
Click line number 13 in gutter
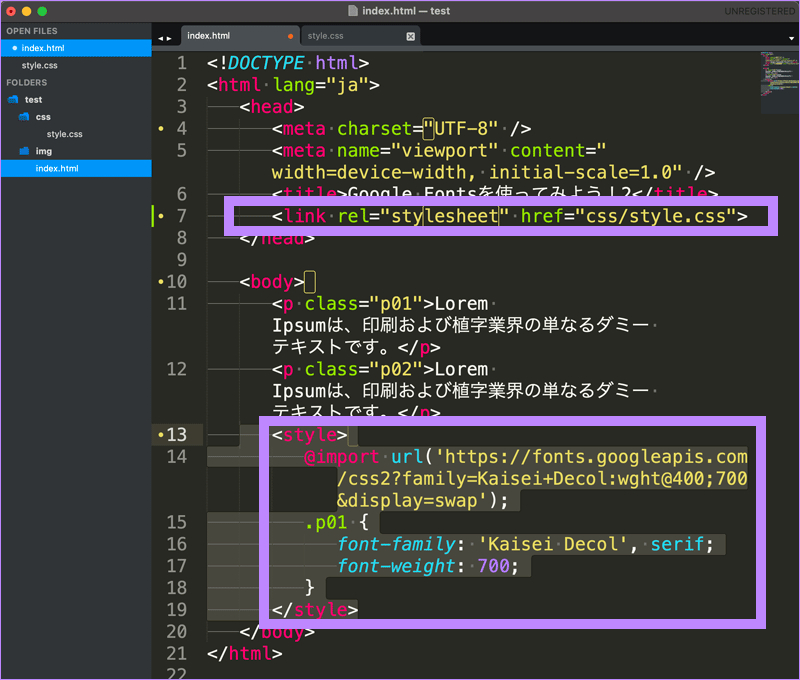177,434
